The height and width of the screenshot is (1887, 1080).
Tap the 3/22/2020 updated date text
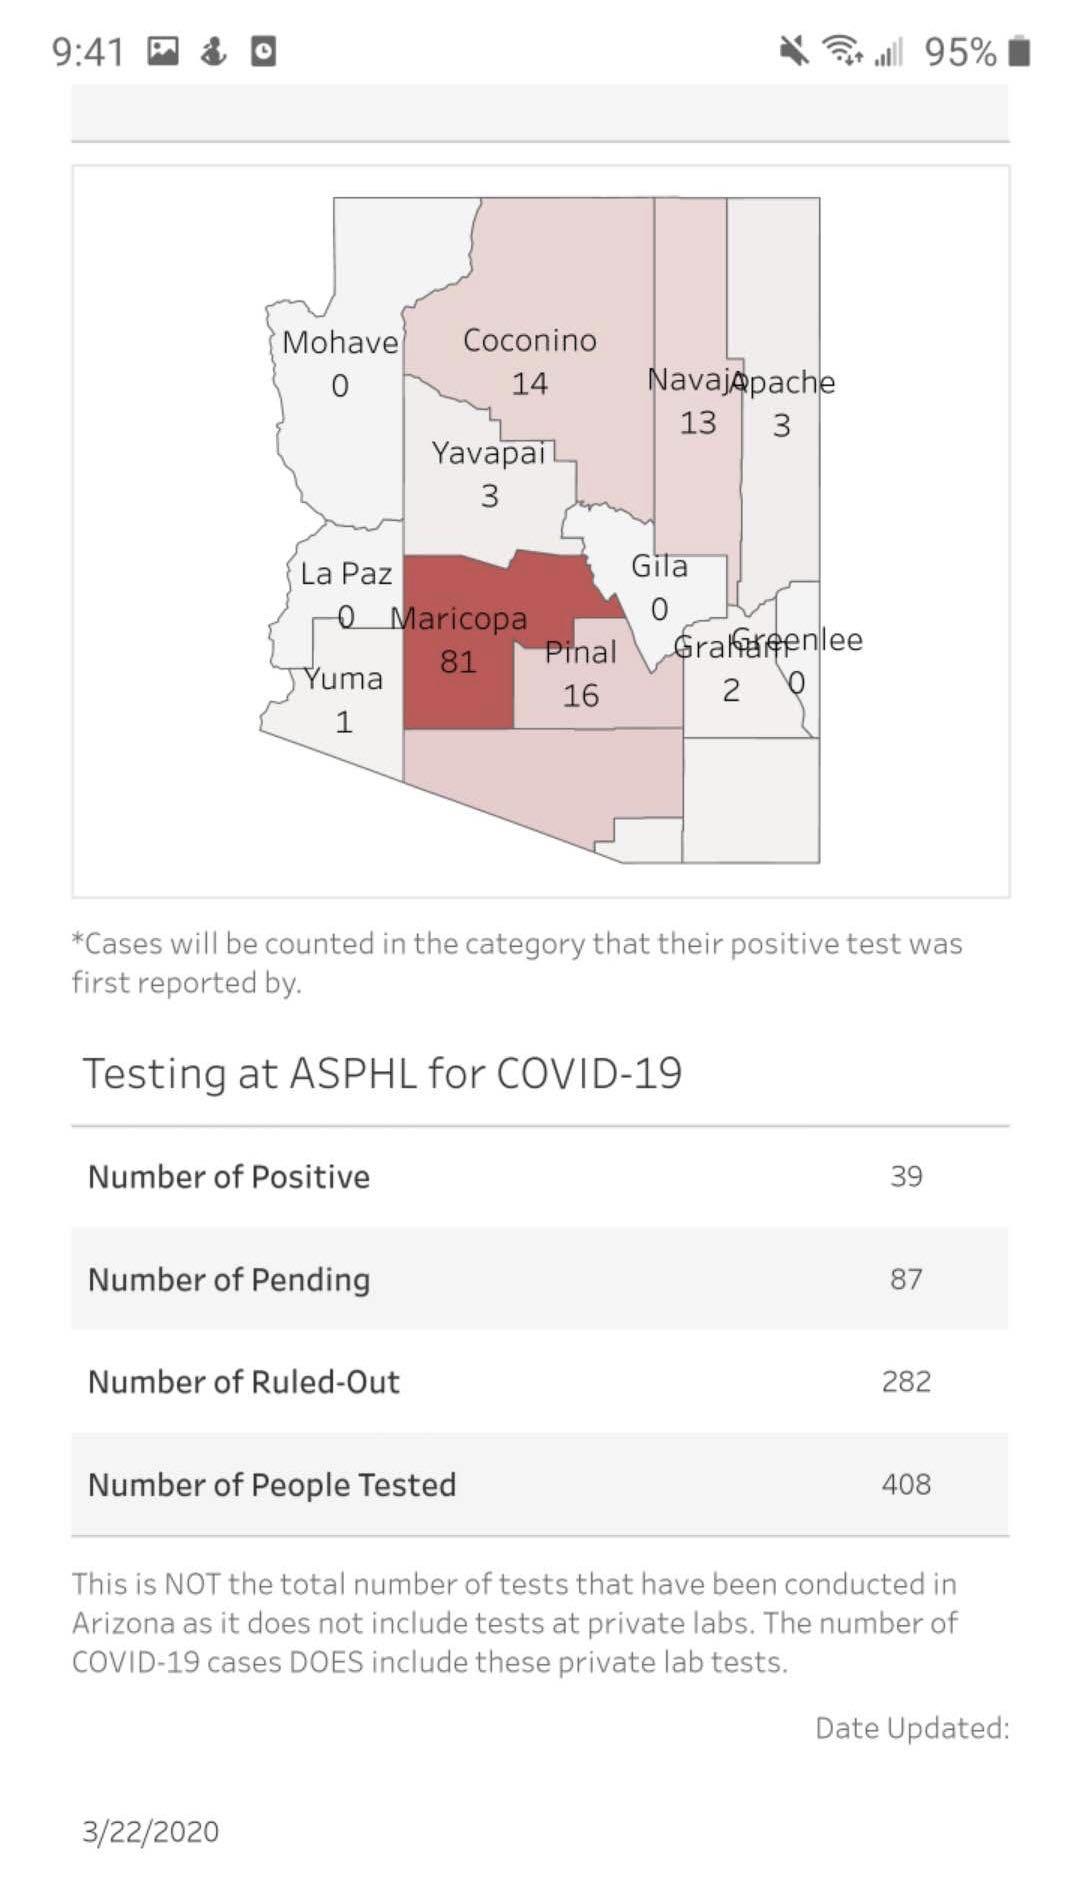[x=150, y=1832]
